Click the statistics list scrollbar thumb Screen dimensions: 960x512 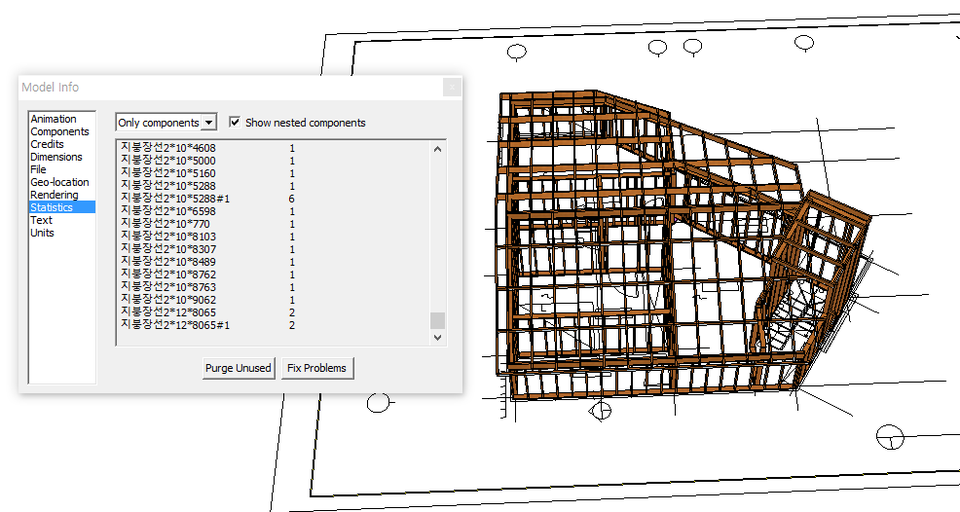tap(438, 320)
